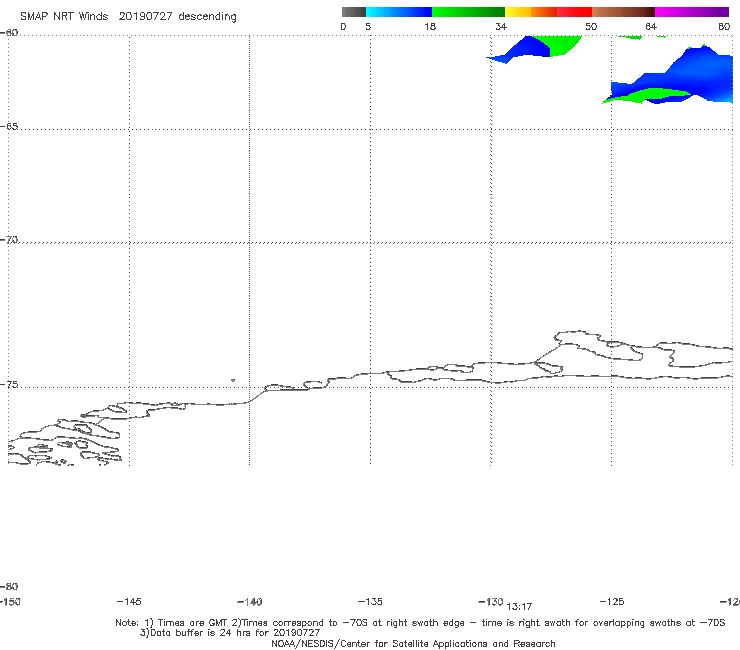Click the note line starting 'Note: 1) Times are GMT'
The width and height of the screenshot is (740, 650).
pos(420,623)
